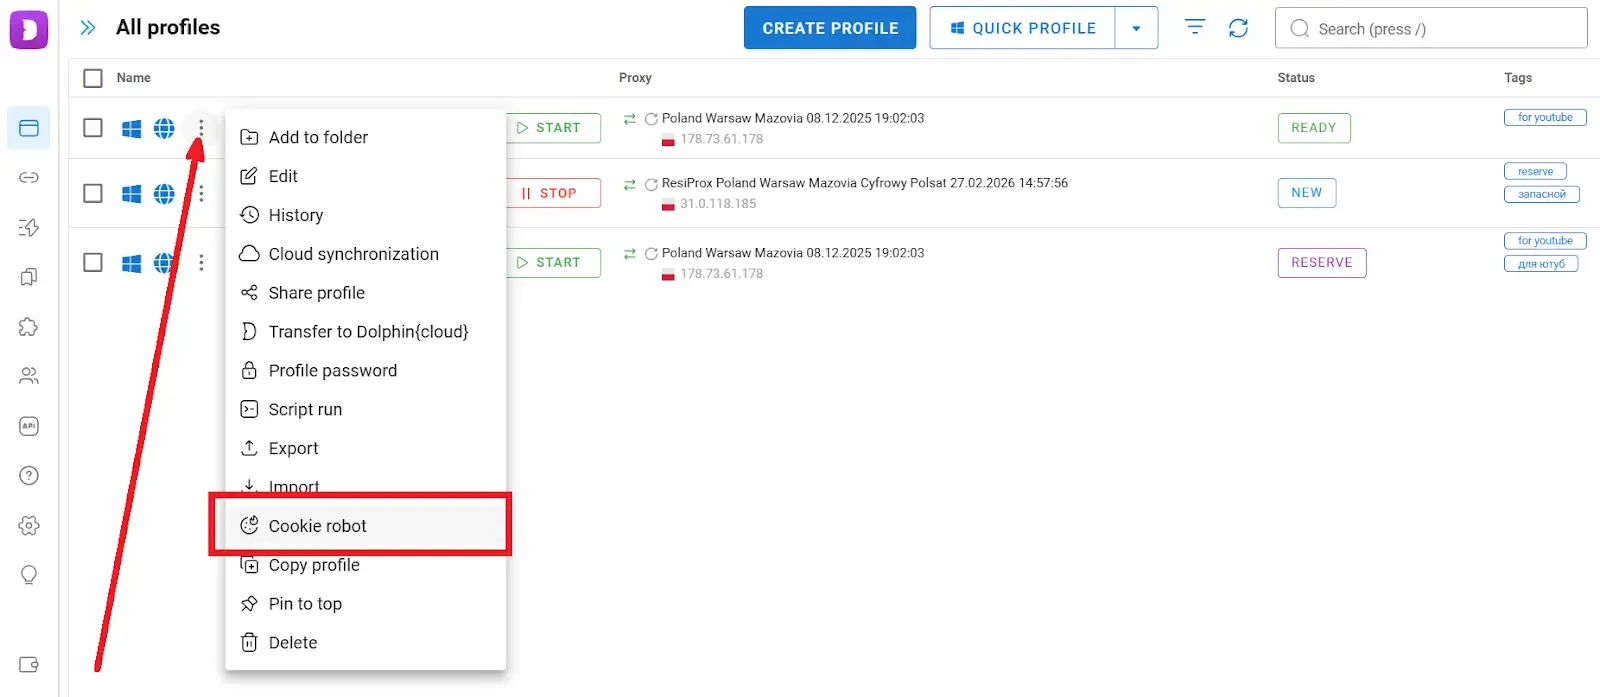
Task: Open the users/team icon in sidebar
Action: [29, 376]
